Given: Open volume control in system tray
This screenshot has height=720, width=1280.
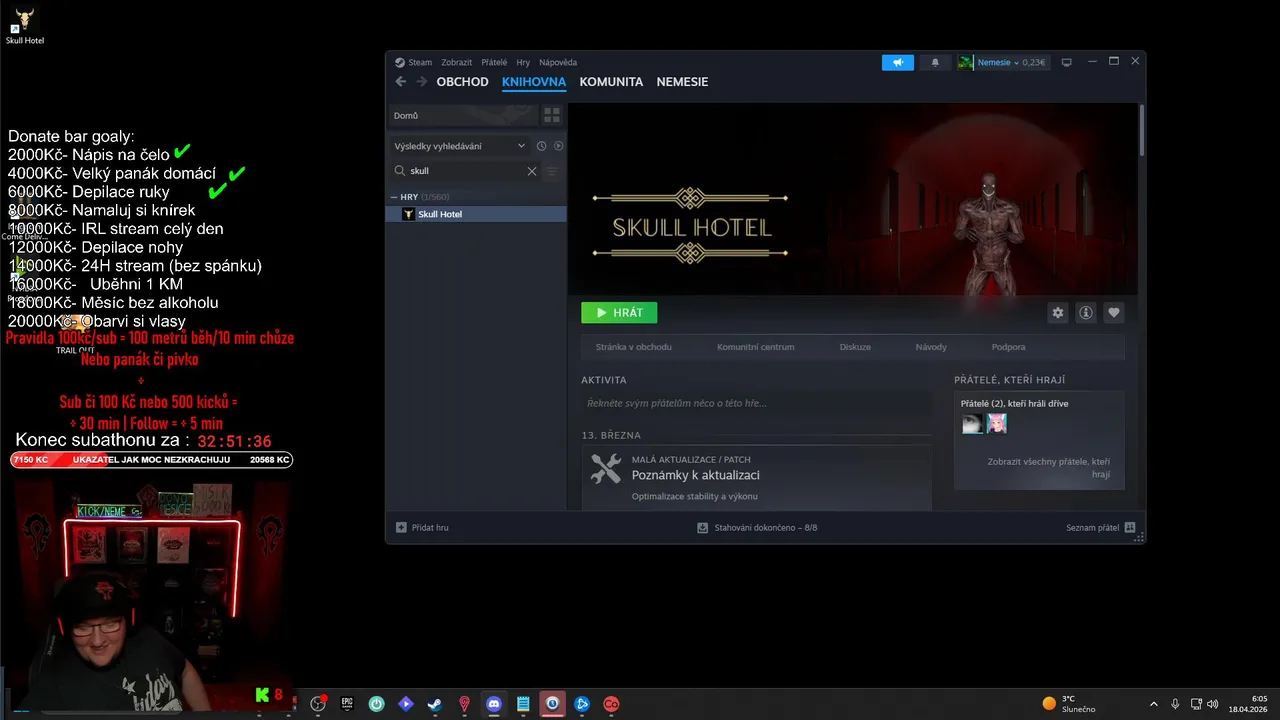Looking at the screenshot, I should tap(1213, 704).
